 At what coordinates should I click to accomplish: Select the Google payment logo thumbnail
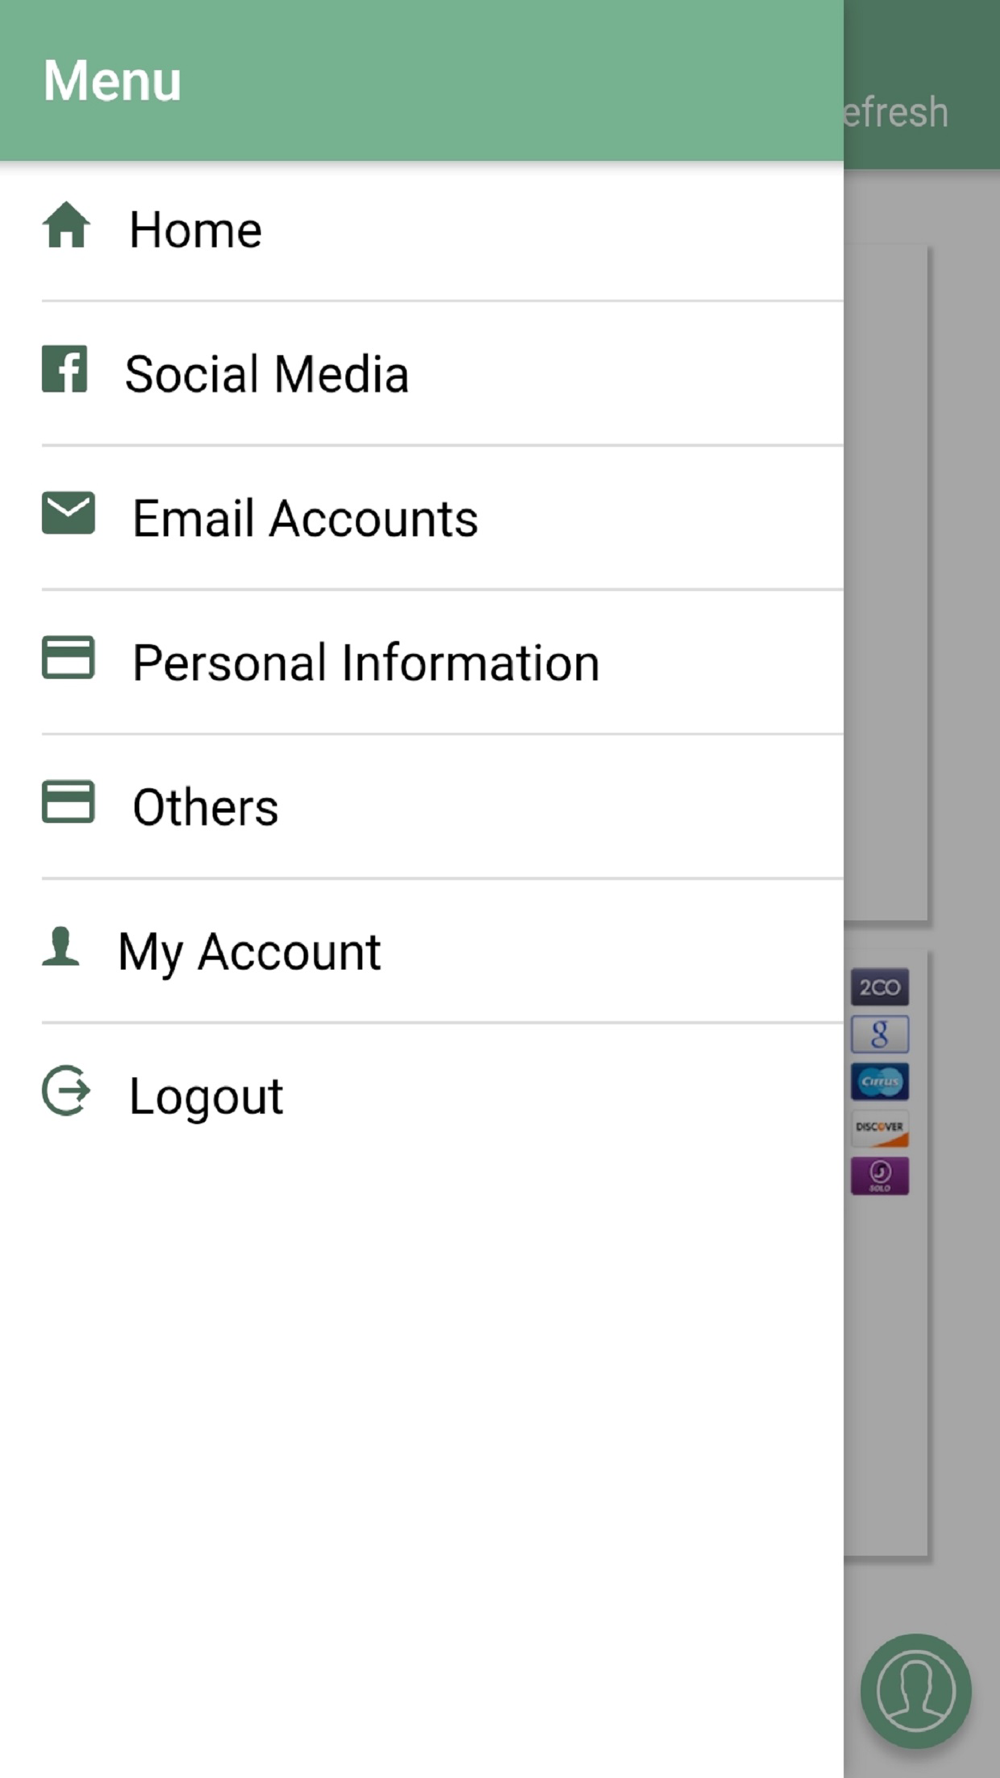(x=880, y=1034)
